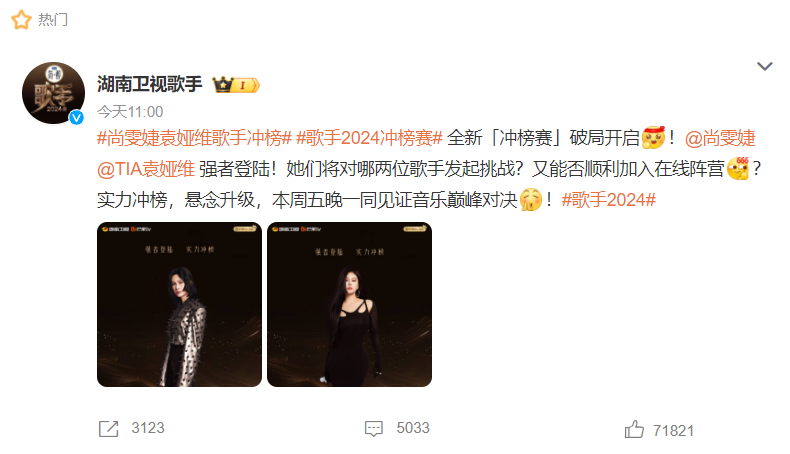
Task: Click the blue verified badge
Action: click(77, 117)
